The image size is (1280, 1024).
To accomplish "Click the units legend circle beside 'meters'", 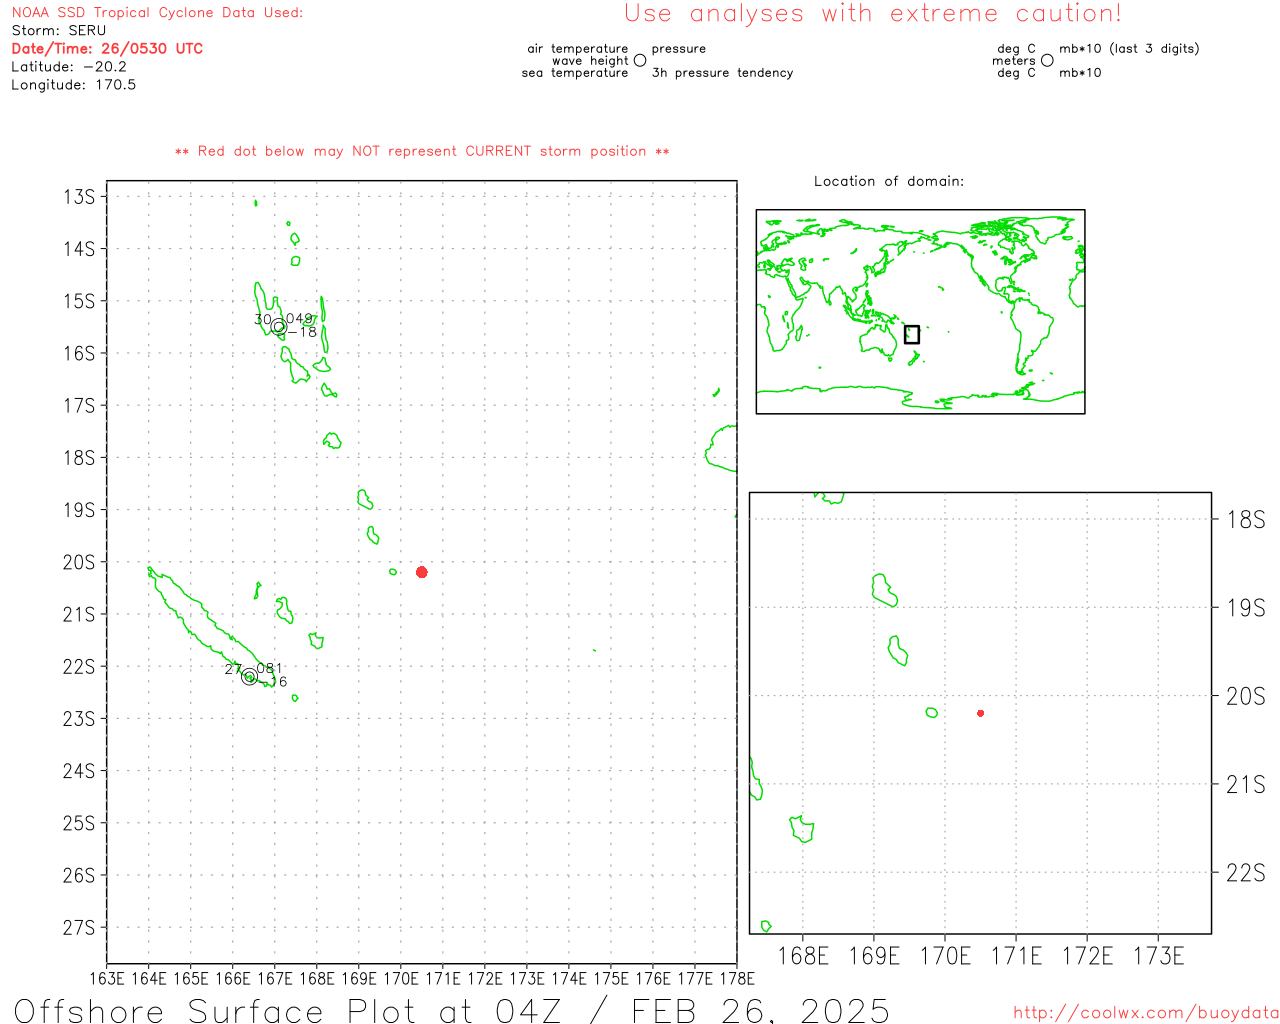I will pos(1047,60).
